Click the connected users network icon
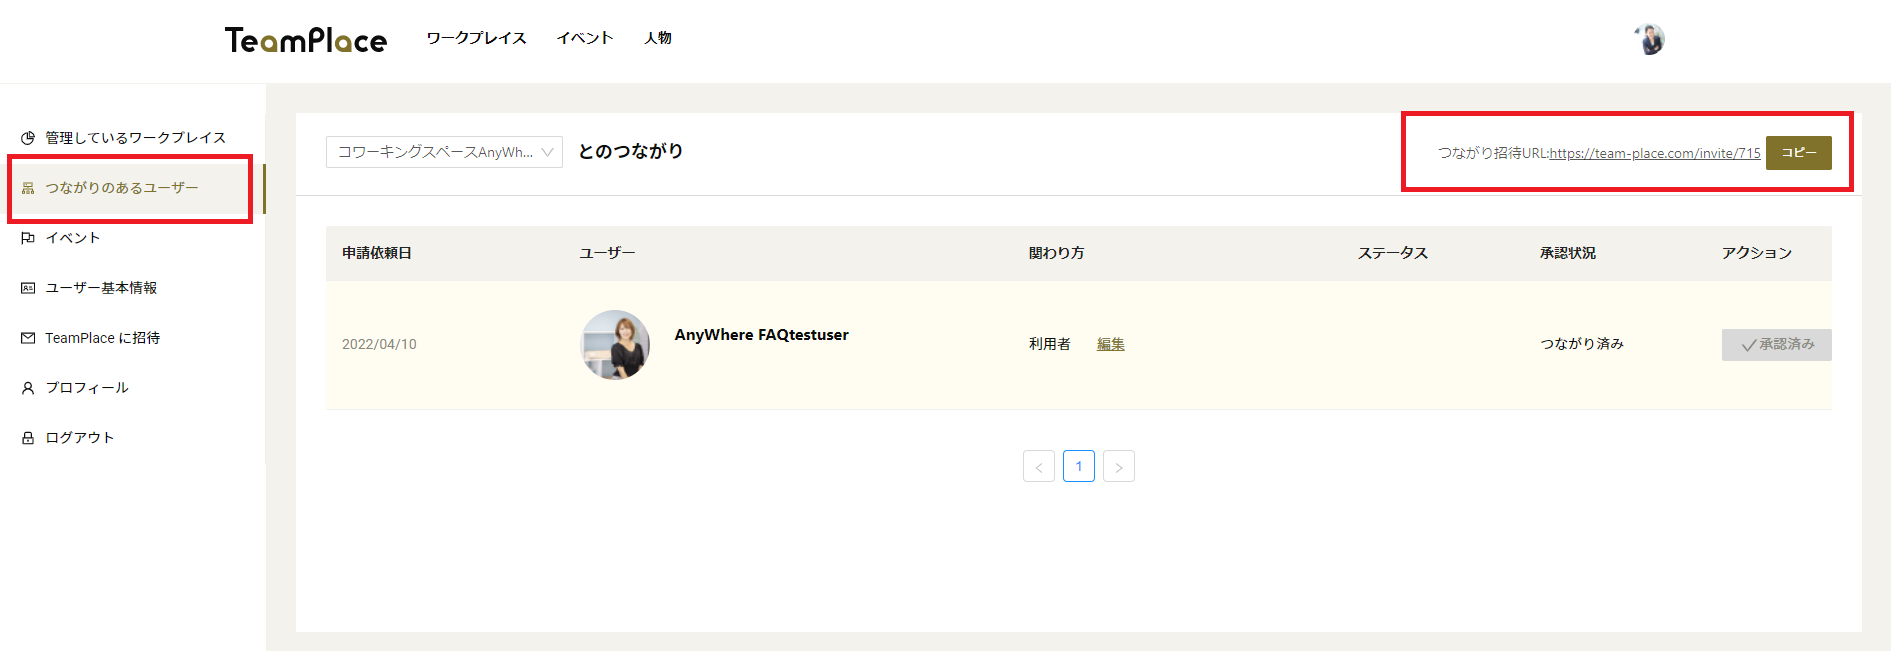The width and height of the screenshot is (1891, 651). pyautogui.click(x=28, y=188)
